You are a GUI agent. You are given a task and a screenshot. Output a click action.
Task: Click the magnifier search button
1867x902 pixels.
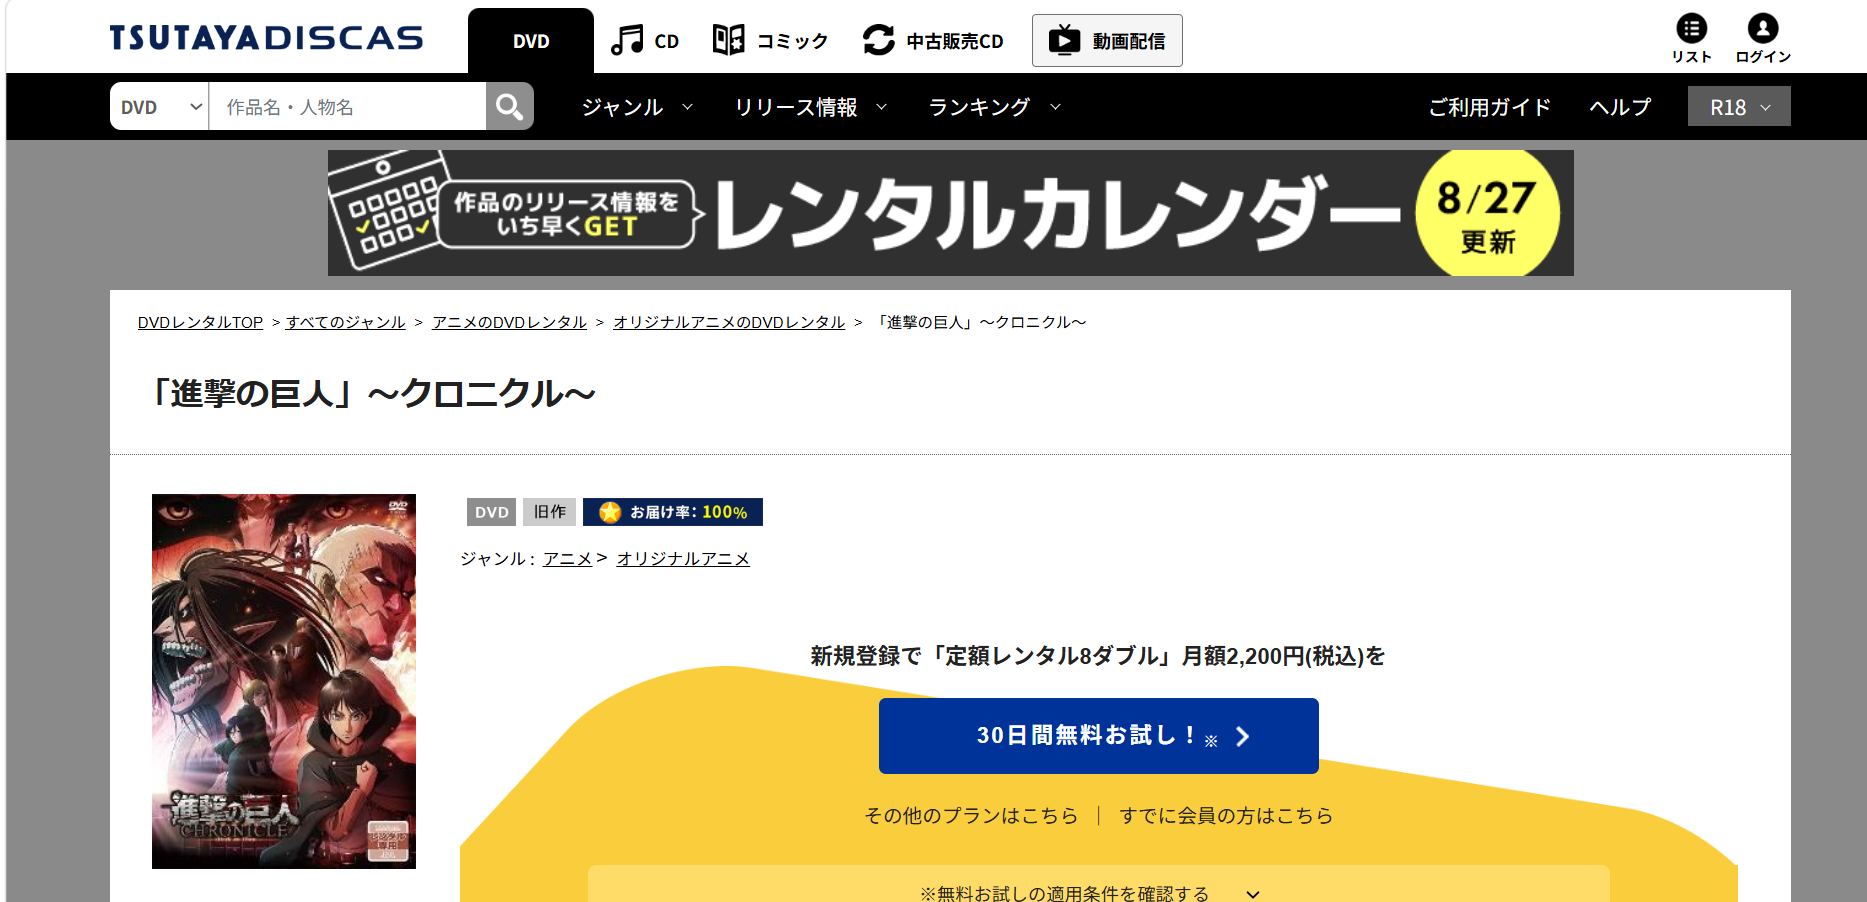tap(510, 107)
